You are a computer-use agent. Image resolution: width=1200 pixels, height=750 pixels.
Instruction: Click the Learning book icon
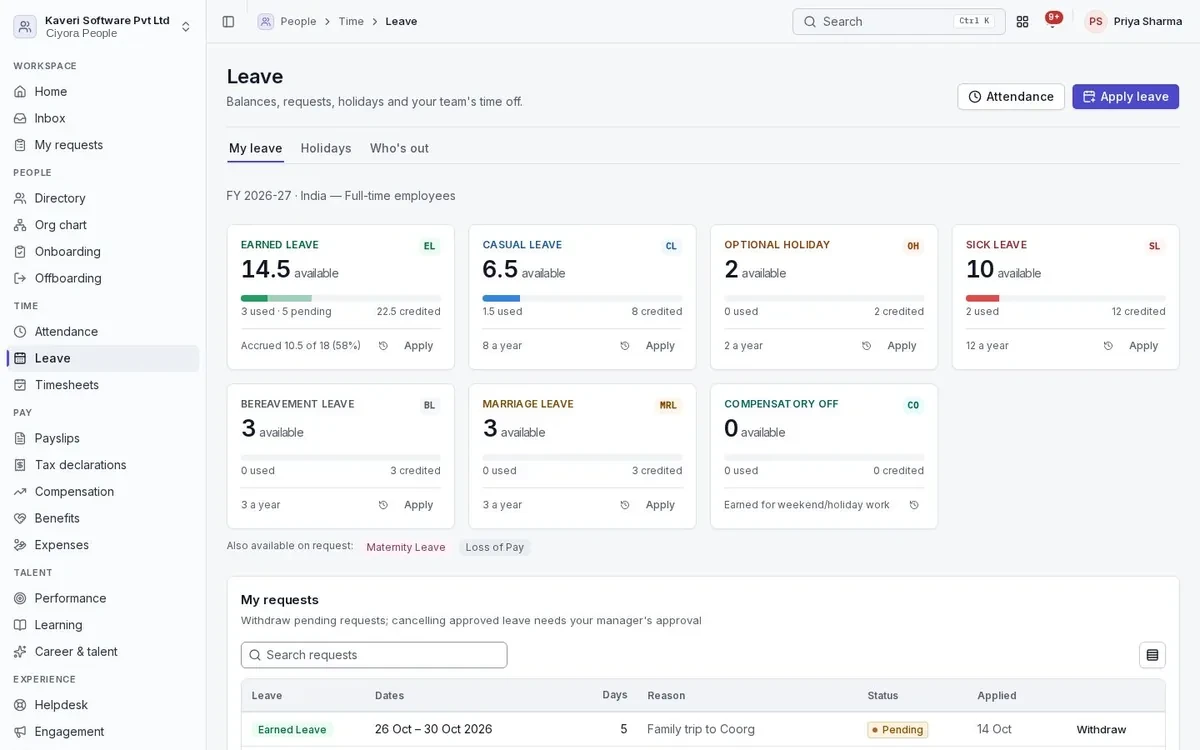[20, 625]
